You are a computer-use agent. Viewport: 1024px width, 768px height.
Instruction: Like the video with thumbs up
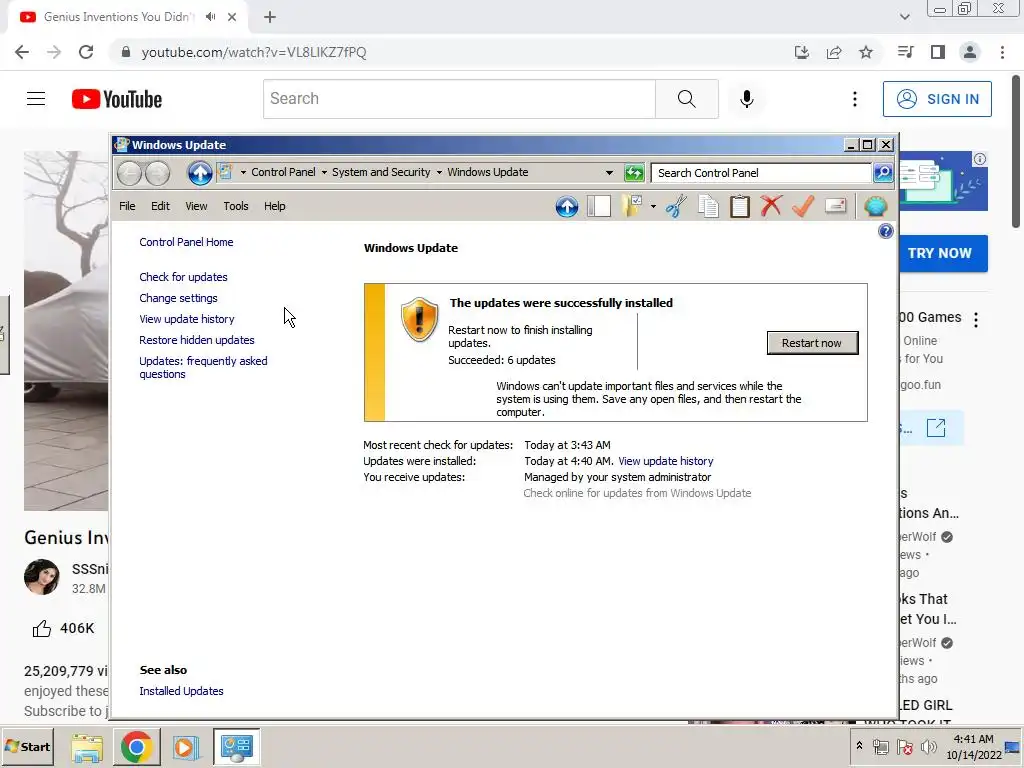[x=42, y=628]
